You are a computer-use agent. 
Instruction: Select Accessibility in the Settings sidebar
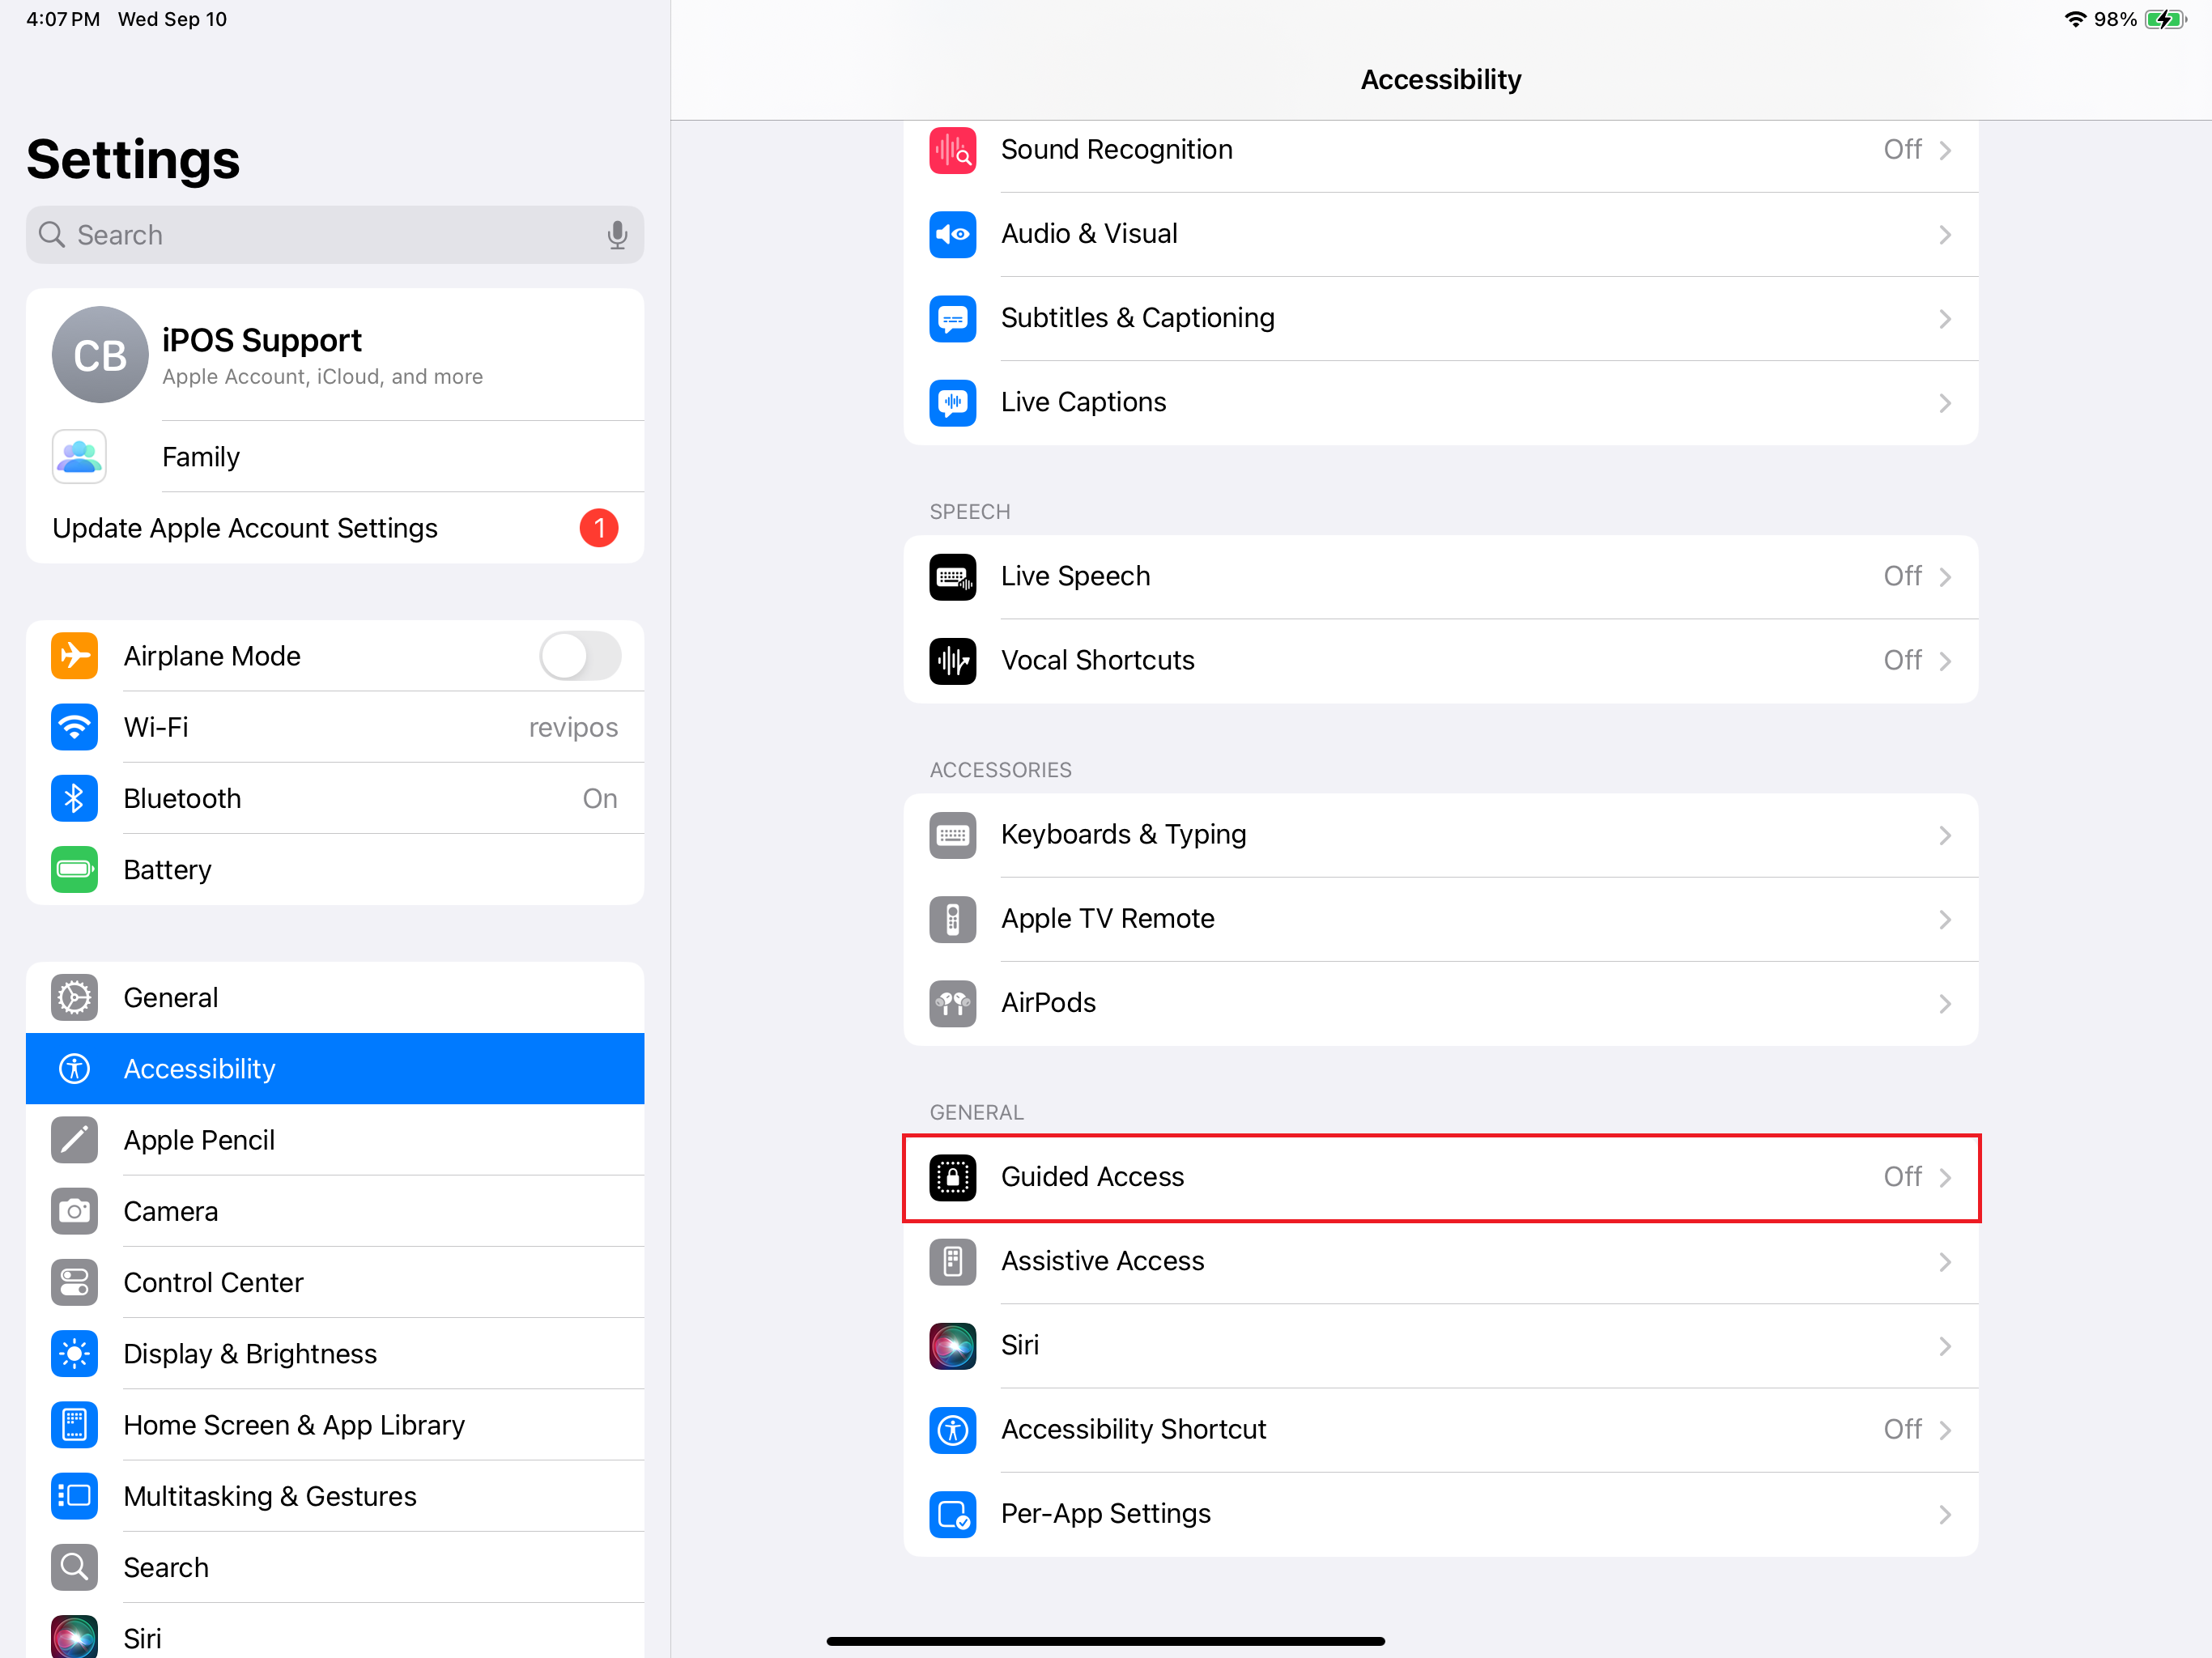[x=335, y=1069]
